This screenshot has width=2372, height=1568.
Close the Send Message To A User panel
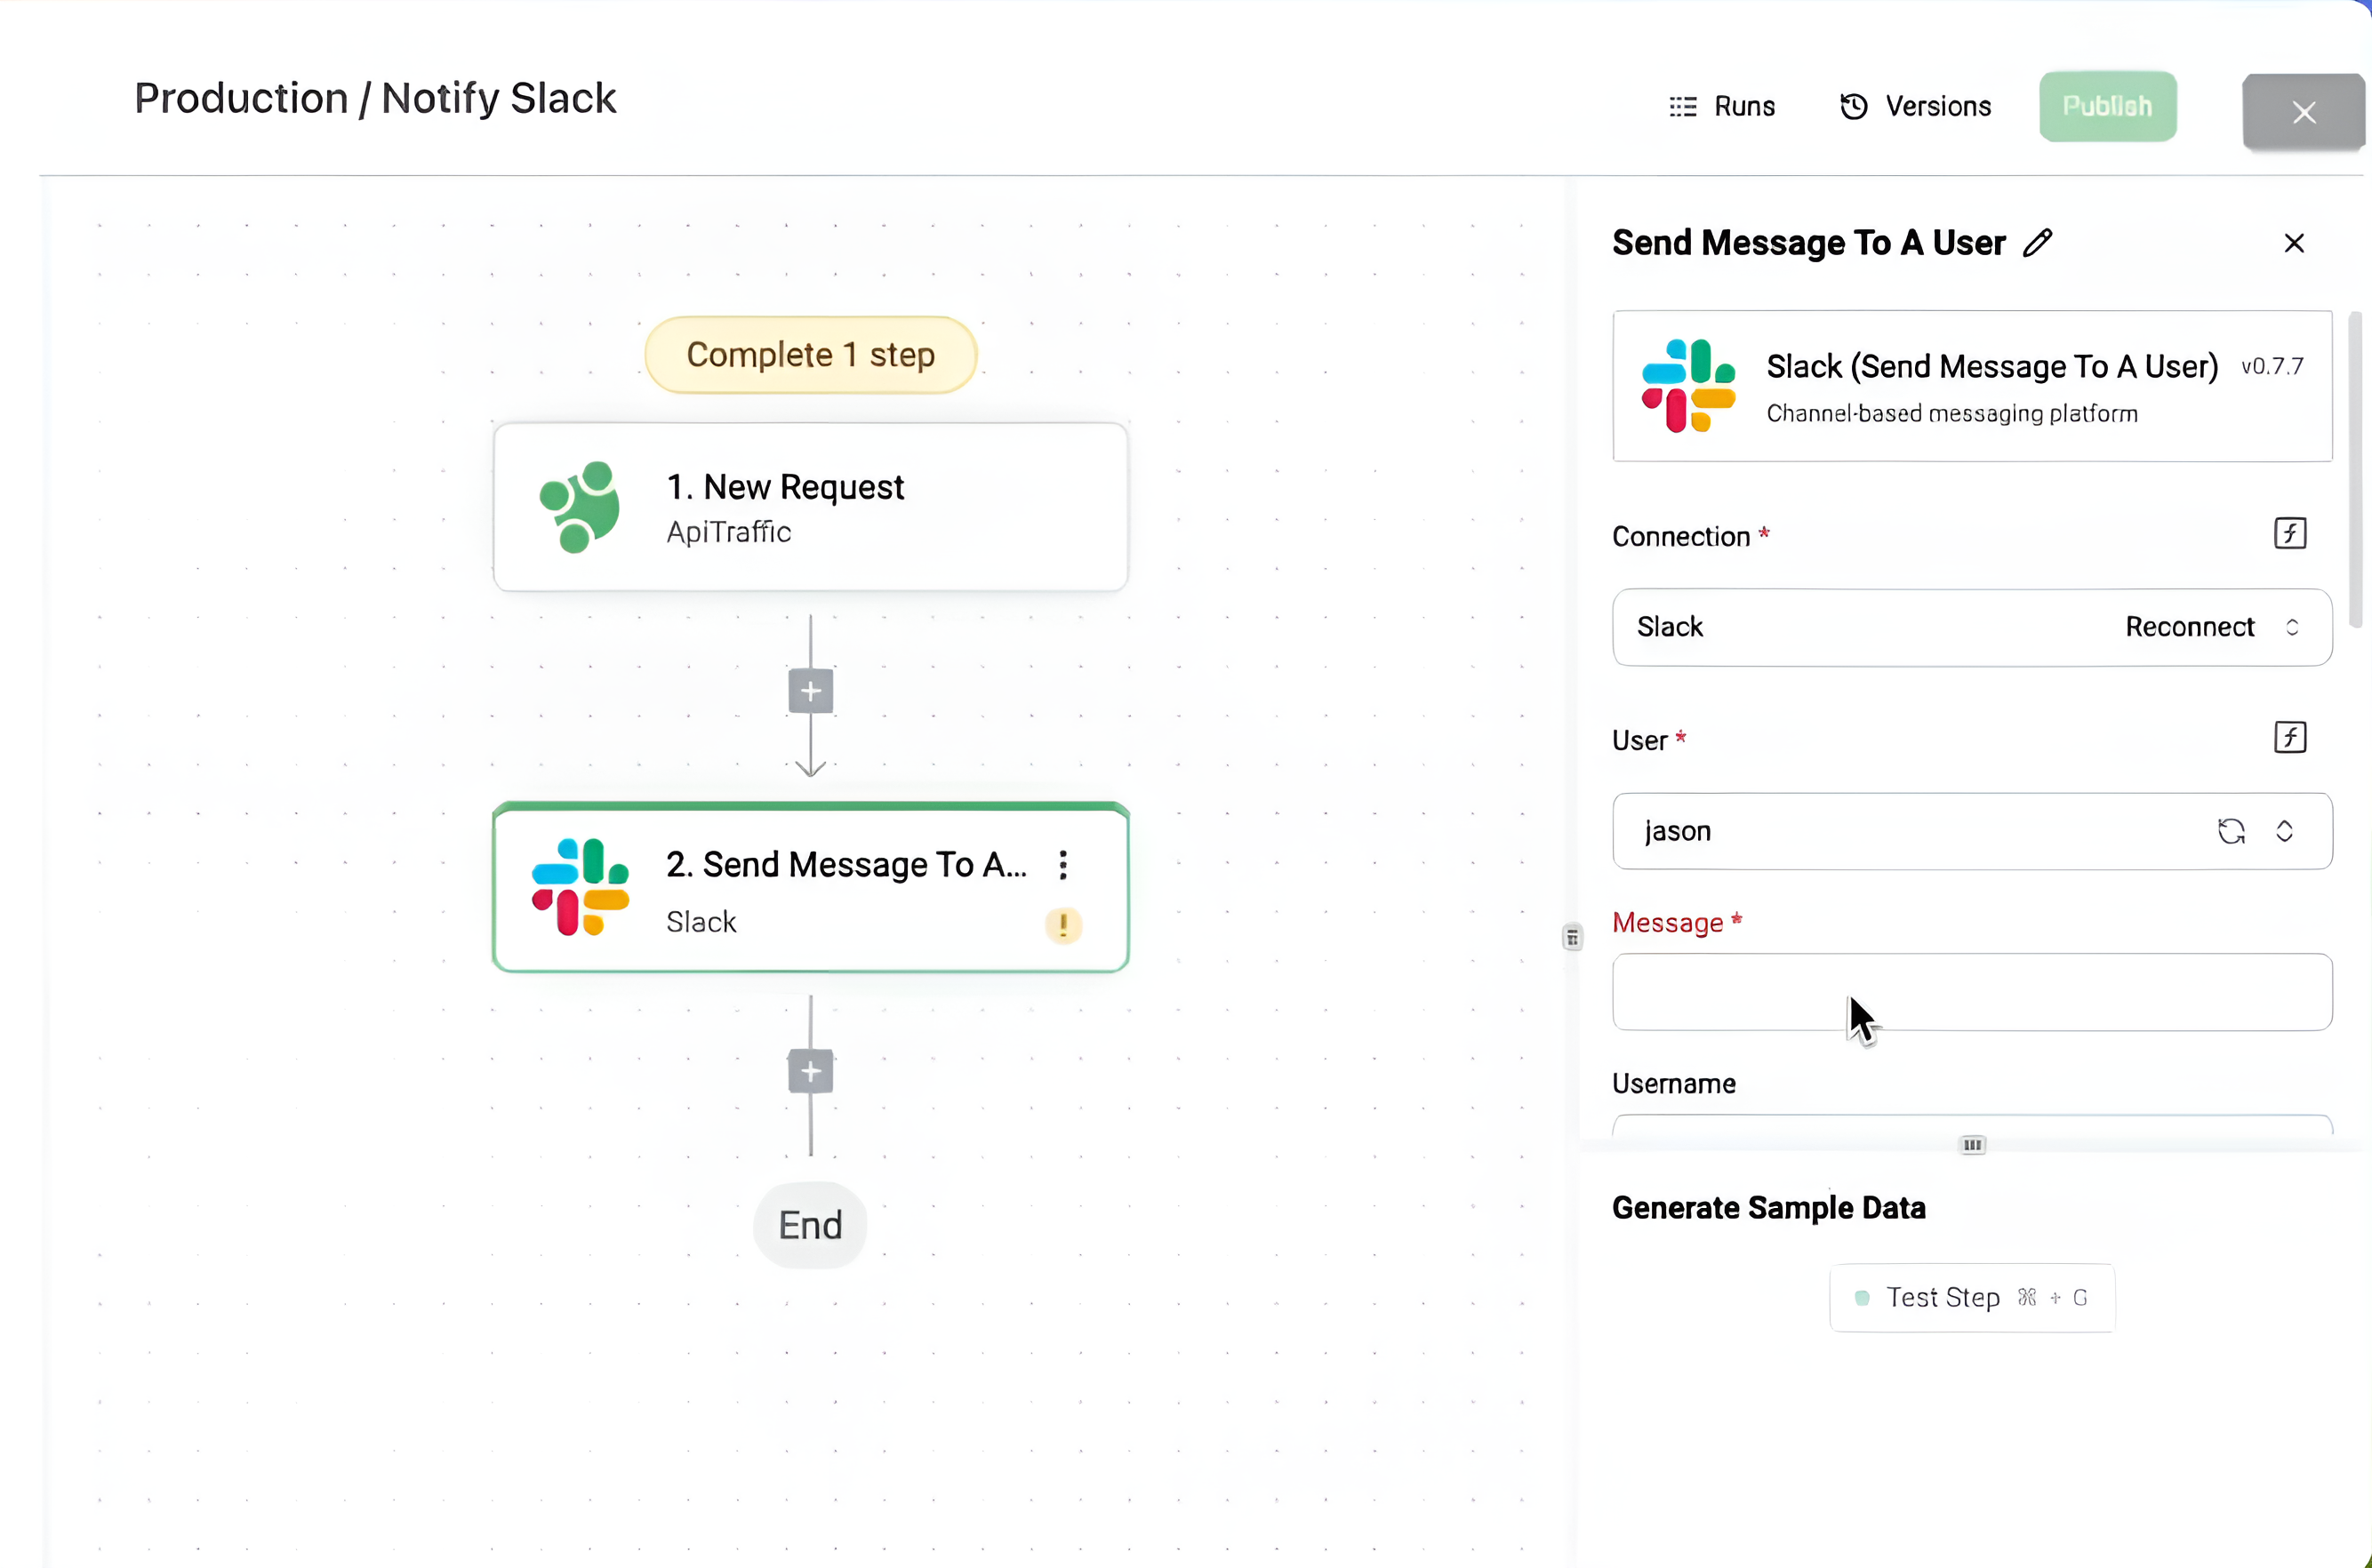[x=2294, y=243]
